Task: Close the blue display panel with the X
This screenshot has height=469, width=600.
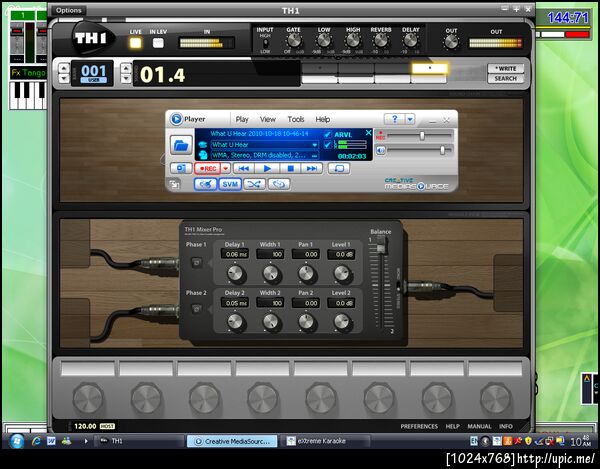Action: (x=368, y=132)
